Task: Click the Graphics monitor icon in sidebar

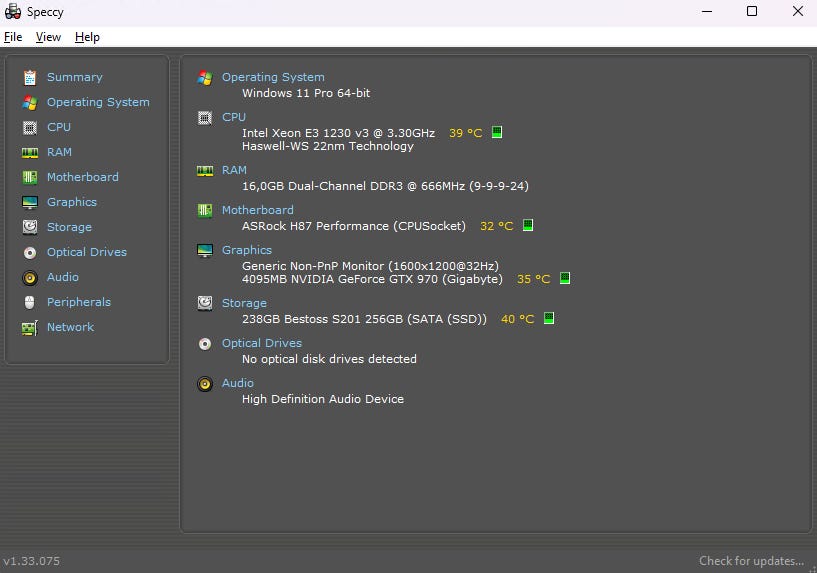Action: click(30, 203)
